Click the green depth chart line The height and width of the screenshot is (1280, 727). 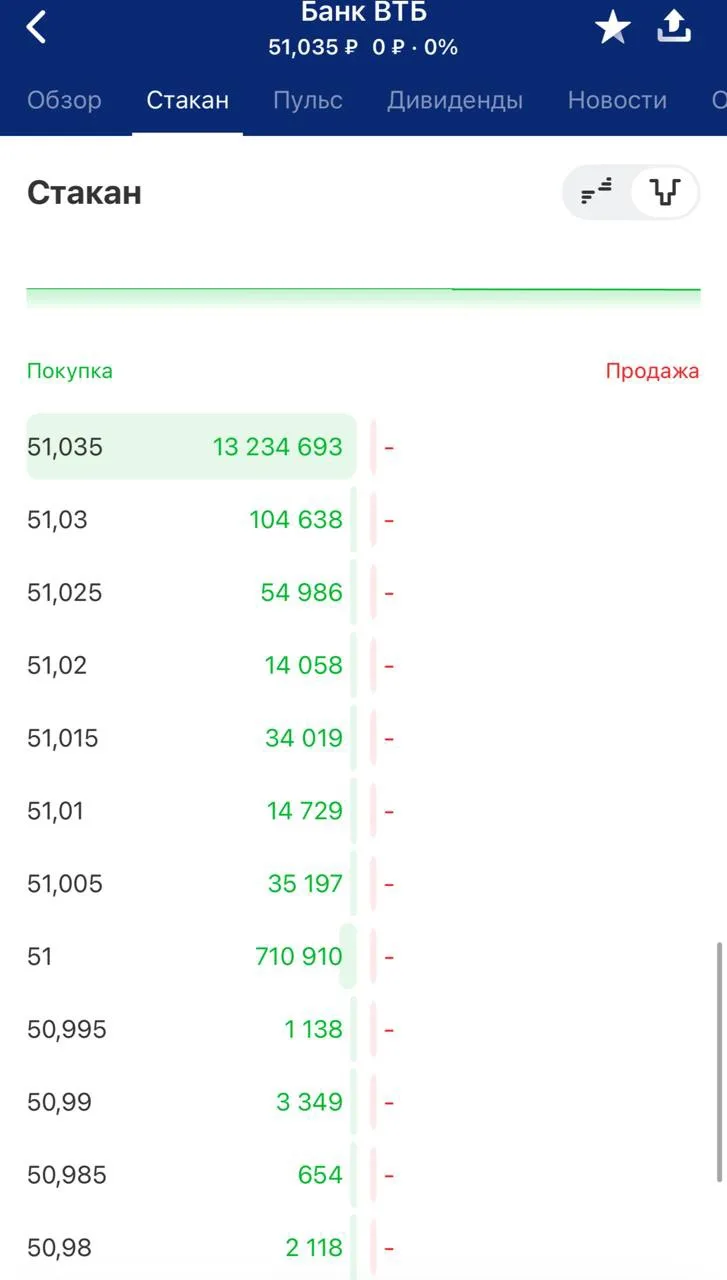363,289
